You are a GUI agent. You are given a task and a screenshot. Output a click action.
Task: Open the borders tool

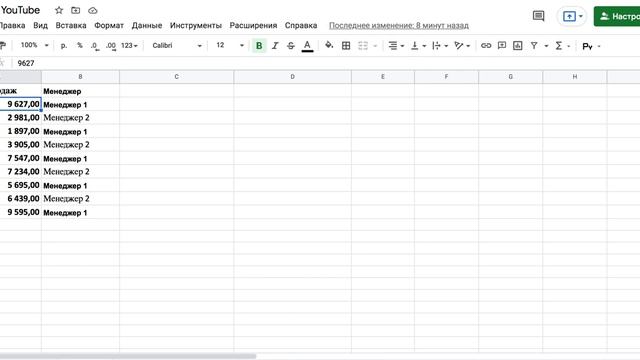coord(346,46)
